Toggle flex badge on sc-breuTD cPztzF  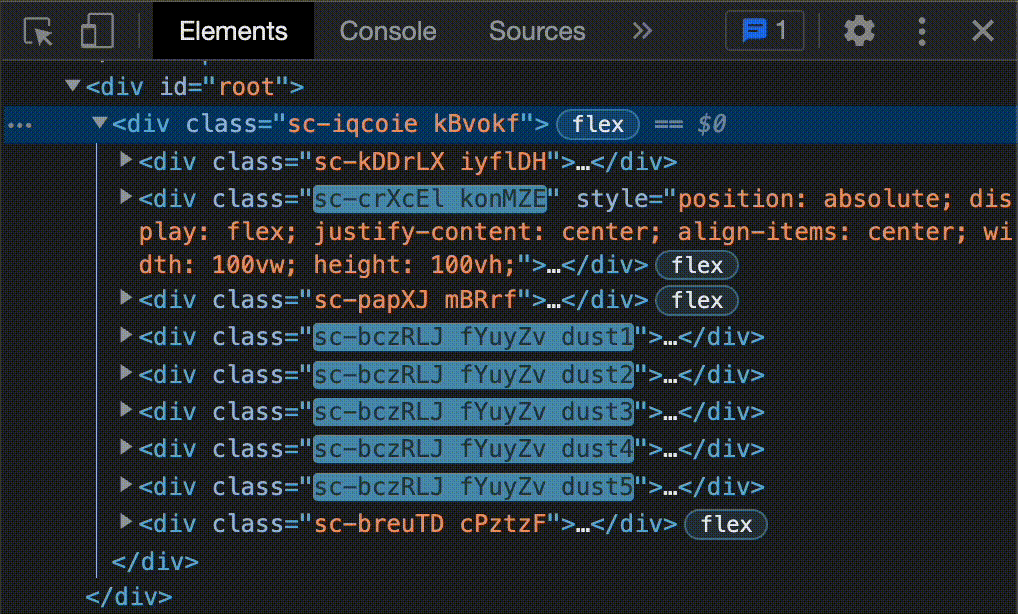[726, 524]
